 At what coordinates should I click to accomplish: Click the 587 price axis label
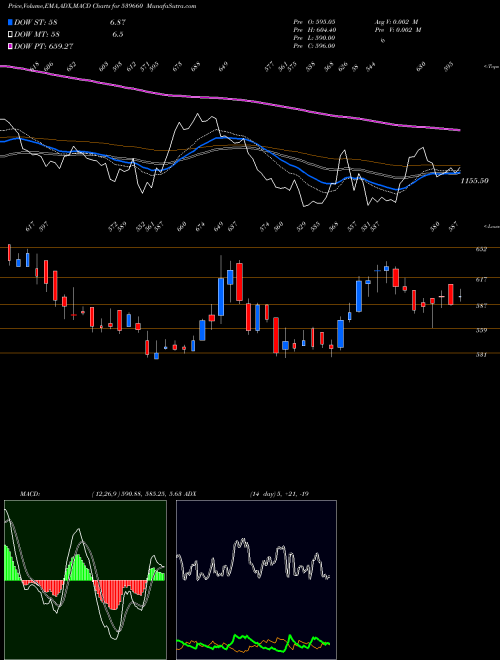click(x=481, y=306)
